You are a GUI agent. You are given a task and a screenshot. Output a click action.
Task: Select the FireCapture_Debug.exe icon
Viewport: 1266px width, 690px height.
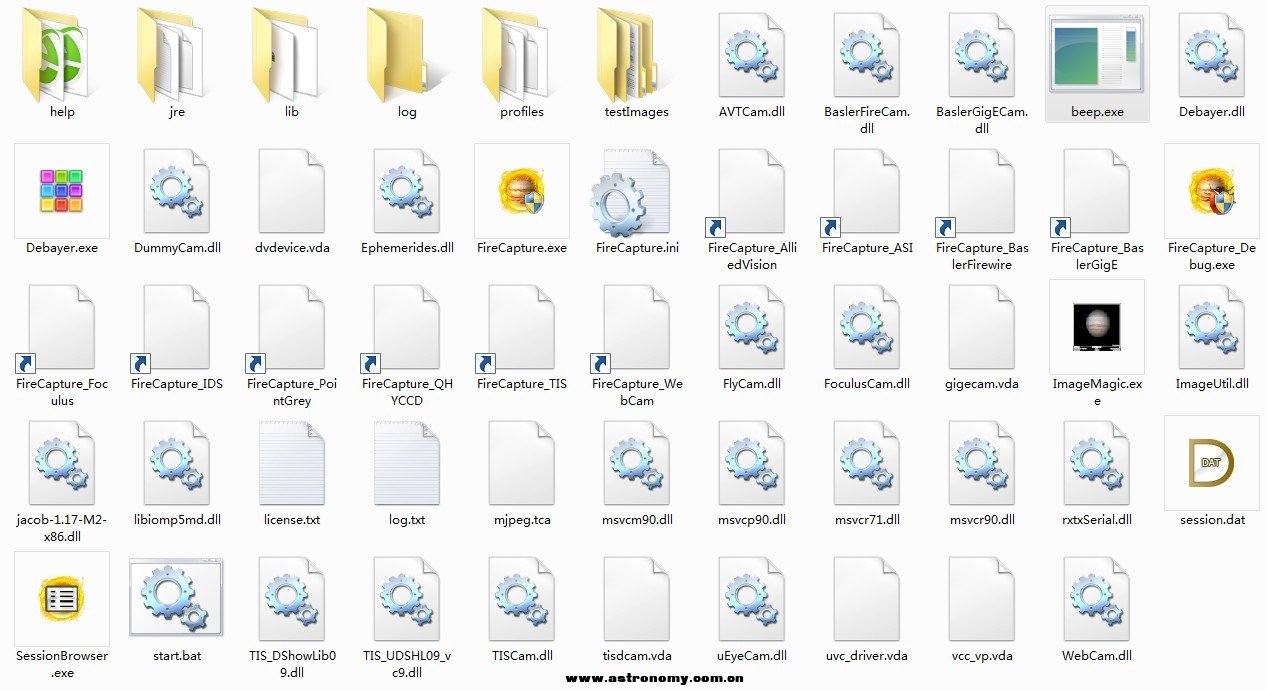[x=1212, y=191]
